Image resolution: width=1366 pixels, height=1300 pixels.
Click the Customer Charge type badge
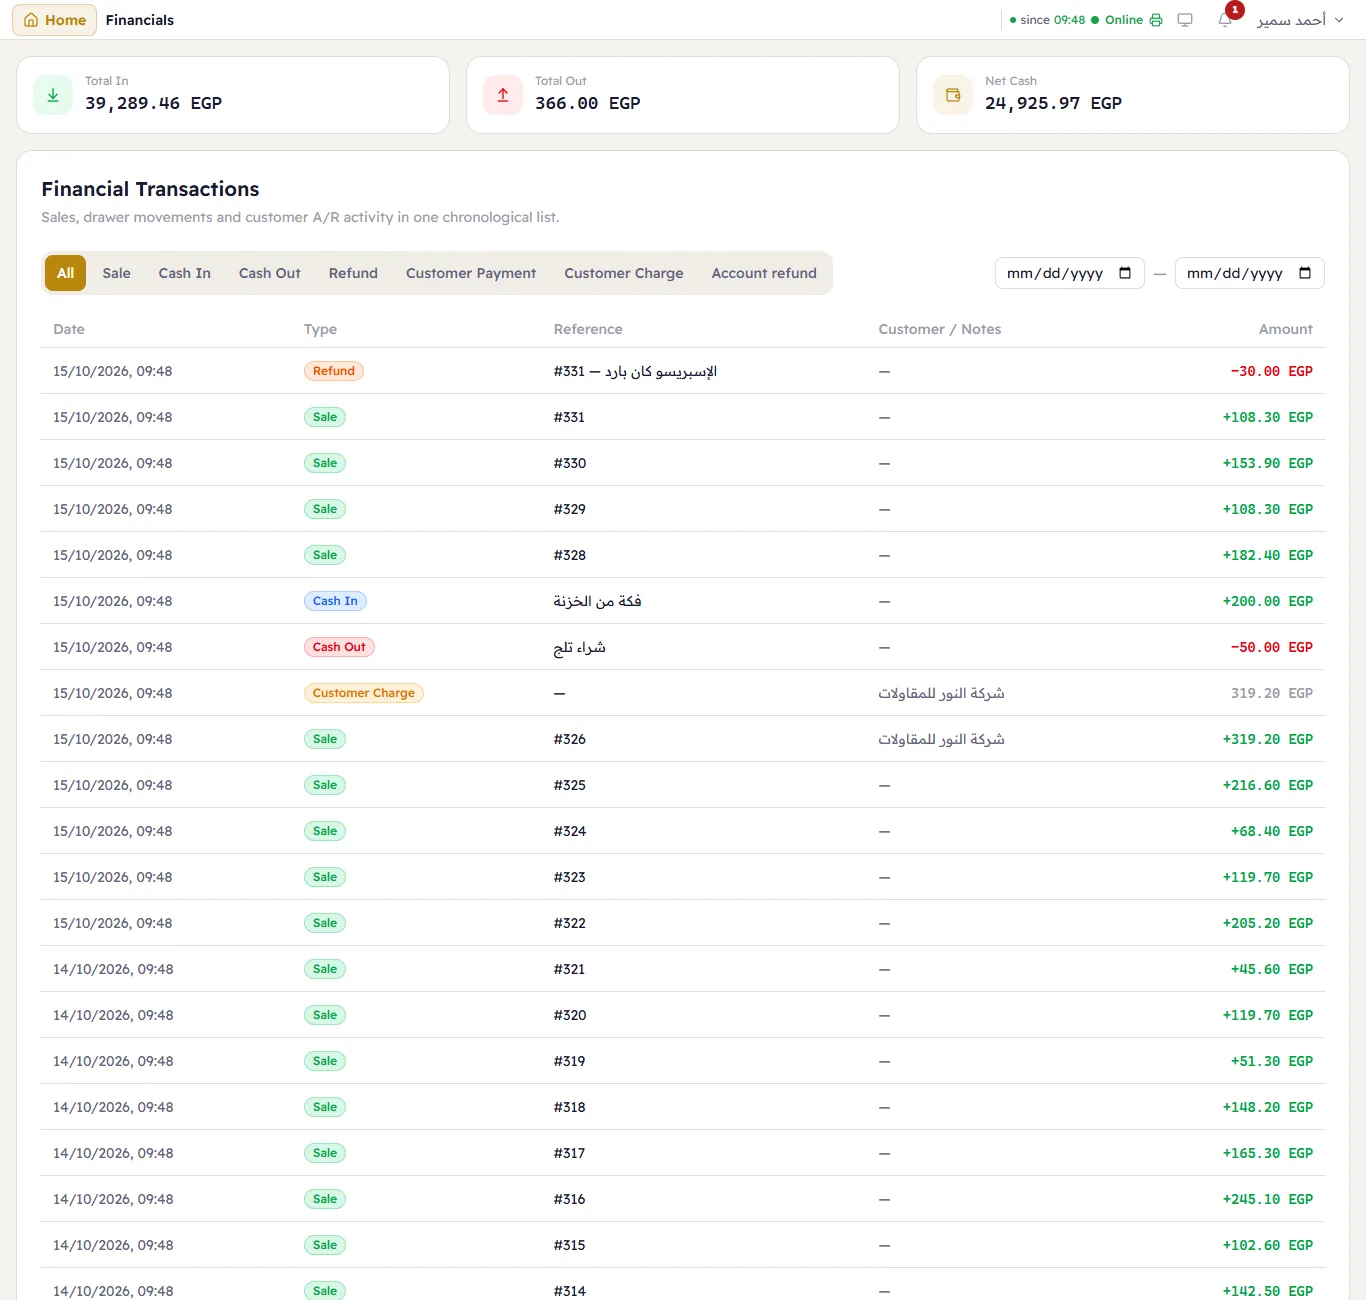[x=363, y=693]
